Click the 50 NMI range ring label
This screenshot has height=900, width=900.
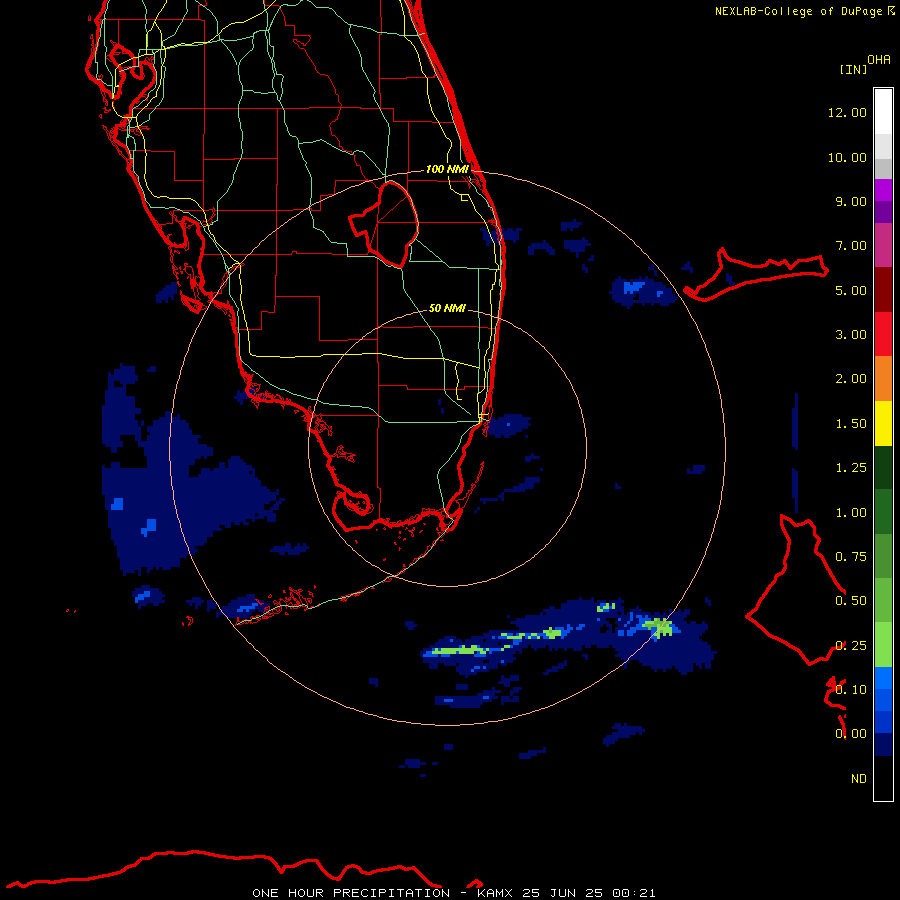point(447,308)
